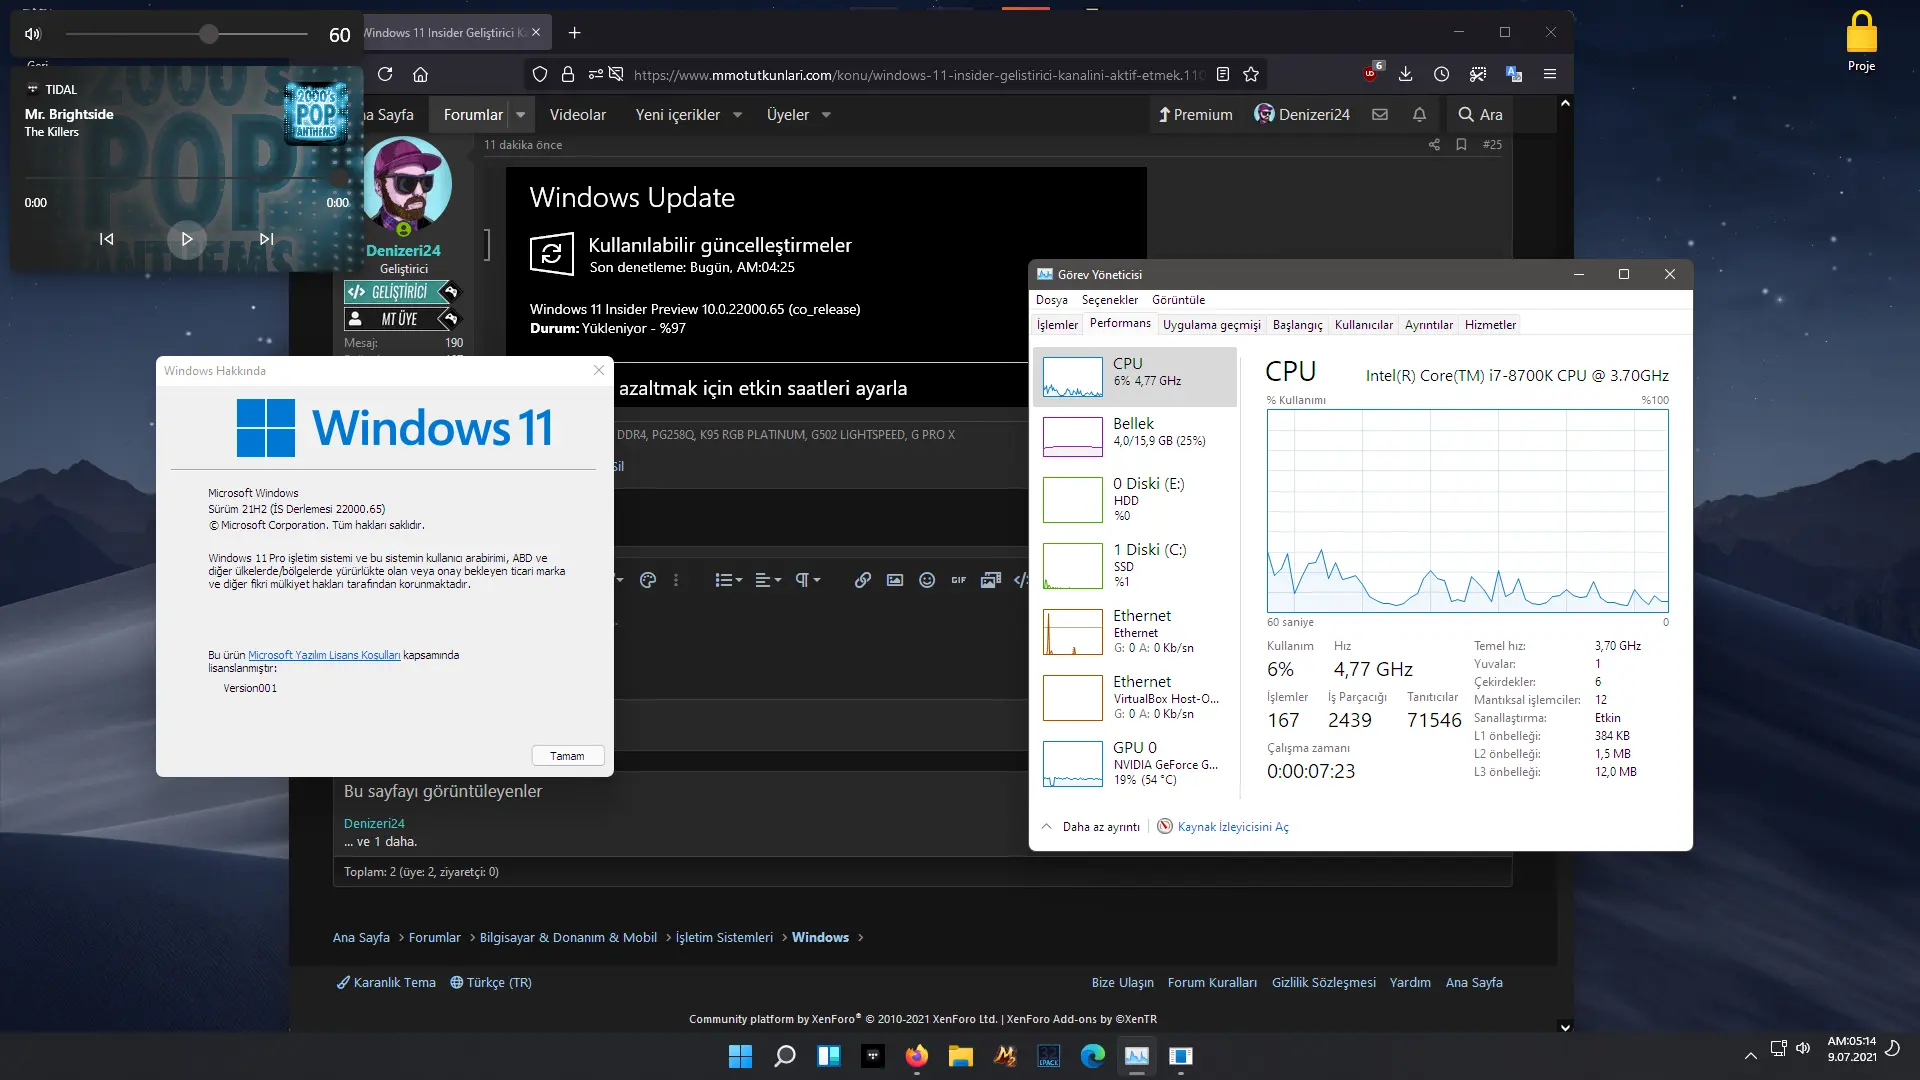Viewport: 1920px width, 1080px height.
Task: Open the Videolar page
Action: click(578, 115)
